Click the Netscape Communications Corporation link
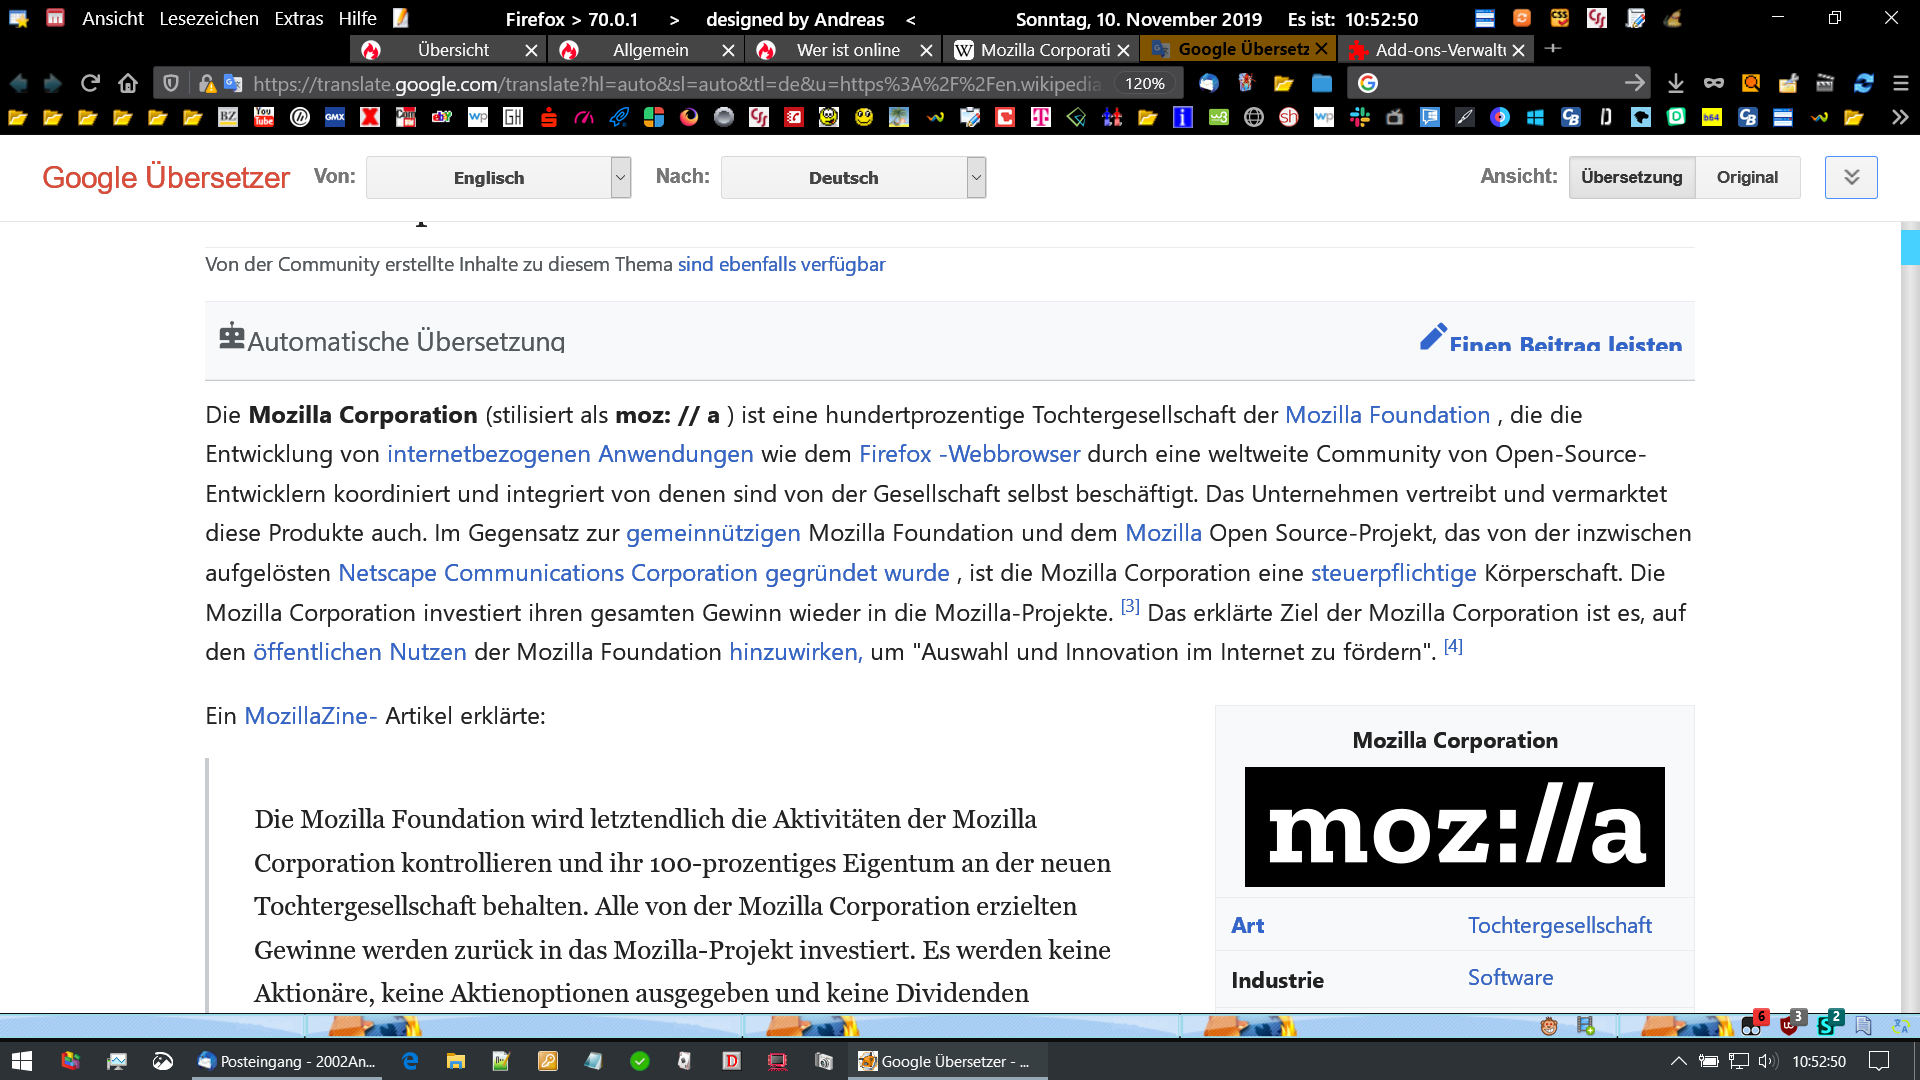Viewport: 1920px width, 1080px height. pyautogui.click(x=547, y=573)
